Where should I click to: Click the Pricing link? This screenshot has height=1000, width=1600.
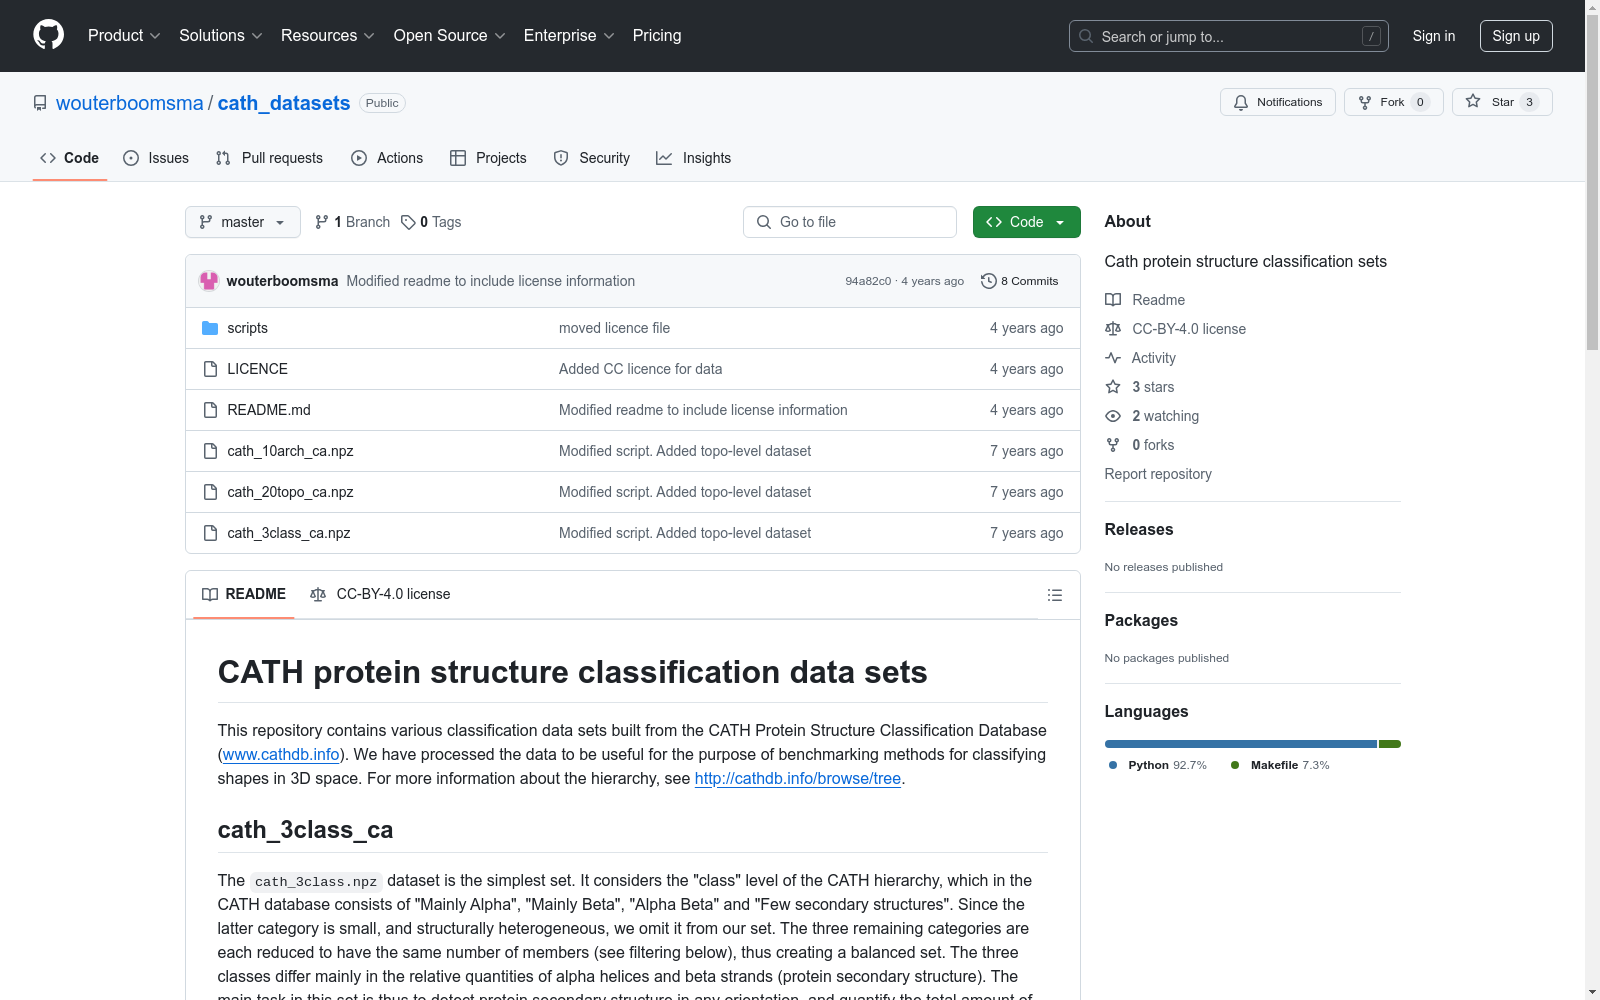click(x=657, y=35)
